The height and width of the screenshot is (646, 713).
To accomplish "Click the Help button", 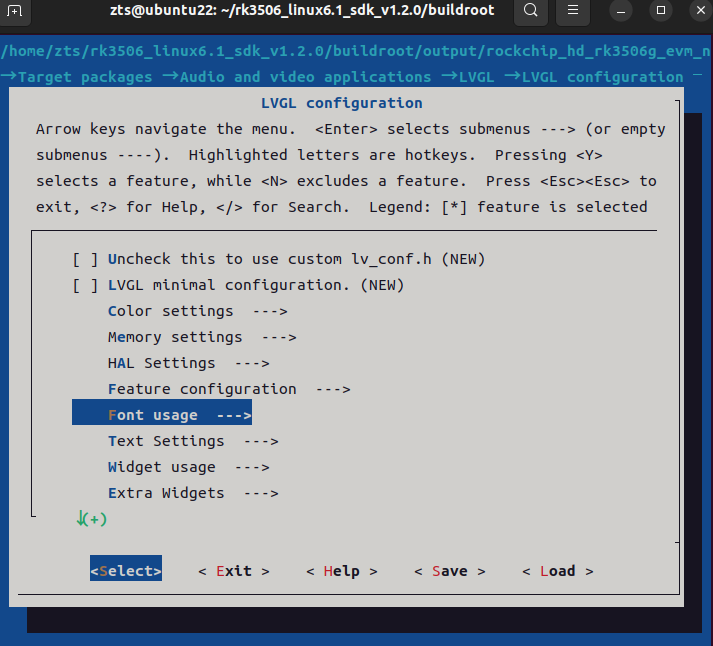I will [342, 571].
